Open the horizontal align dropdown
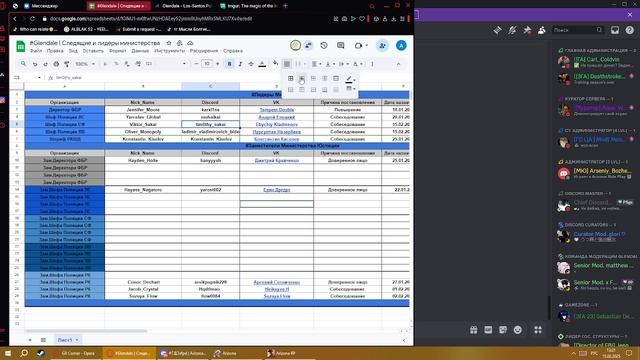Viewport: 640px width, 360px height. click(x=316, y=64)
